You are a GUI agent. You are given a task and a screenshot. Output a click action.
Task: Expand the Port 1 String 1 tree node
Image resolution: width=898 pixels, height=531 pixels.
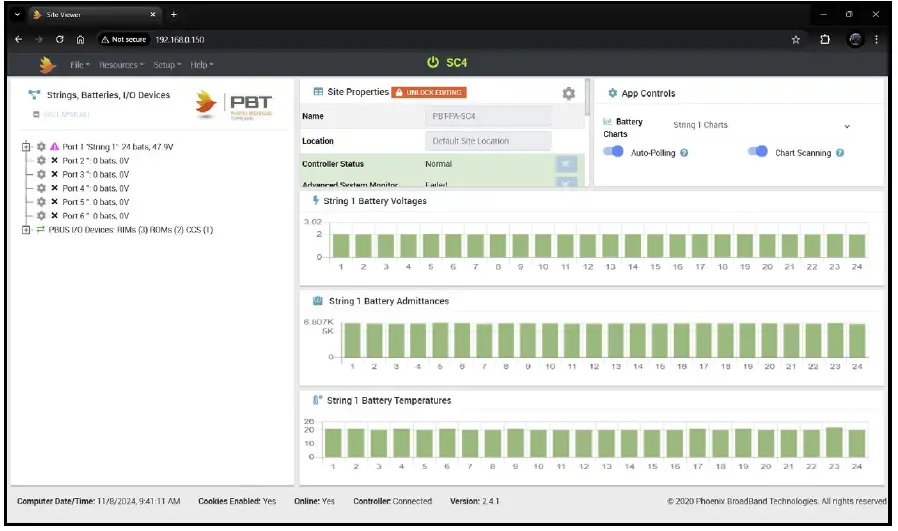26,147
